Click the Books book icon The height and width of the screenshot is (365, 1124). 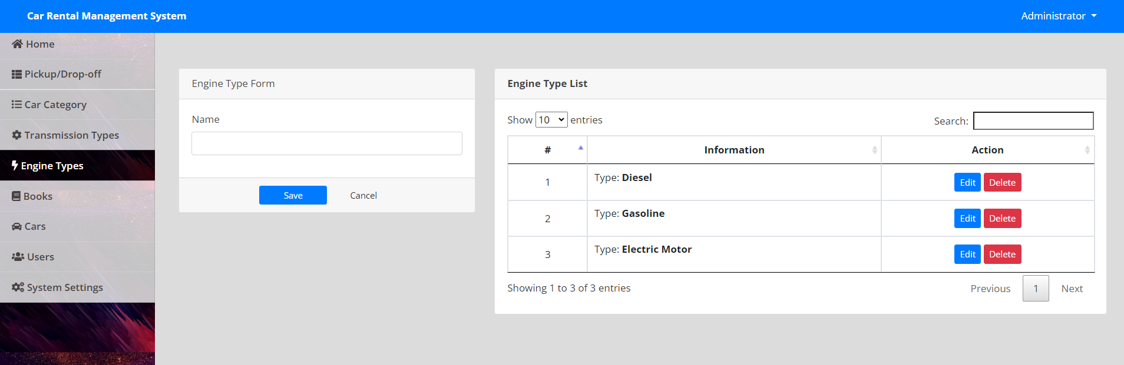click(x=16, y=196)
